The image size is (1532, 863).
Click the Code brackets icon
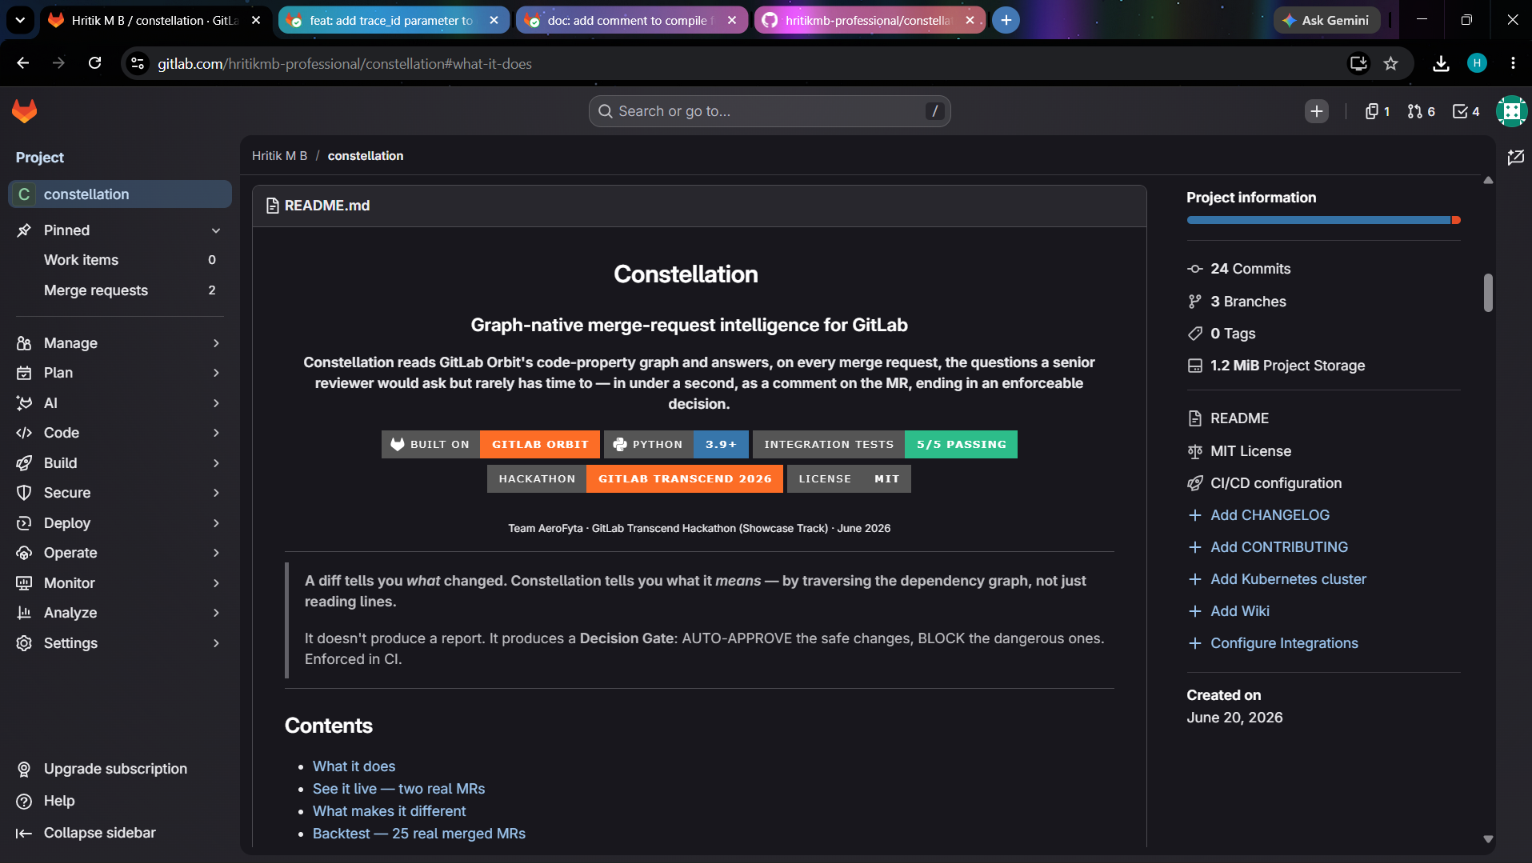click(24, 433)
